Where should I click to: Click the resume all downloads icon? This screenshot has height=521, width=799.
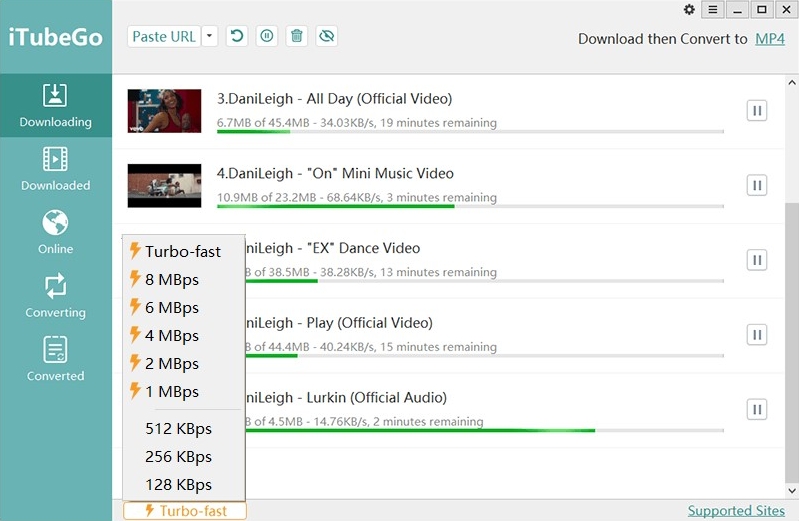point(237,36)
